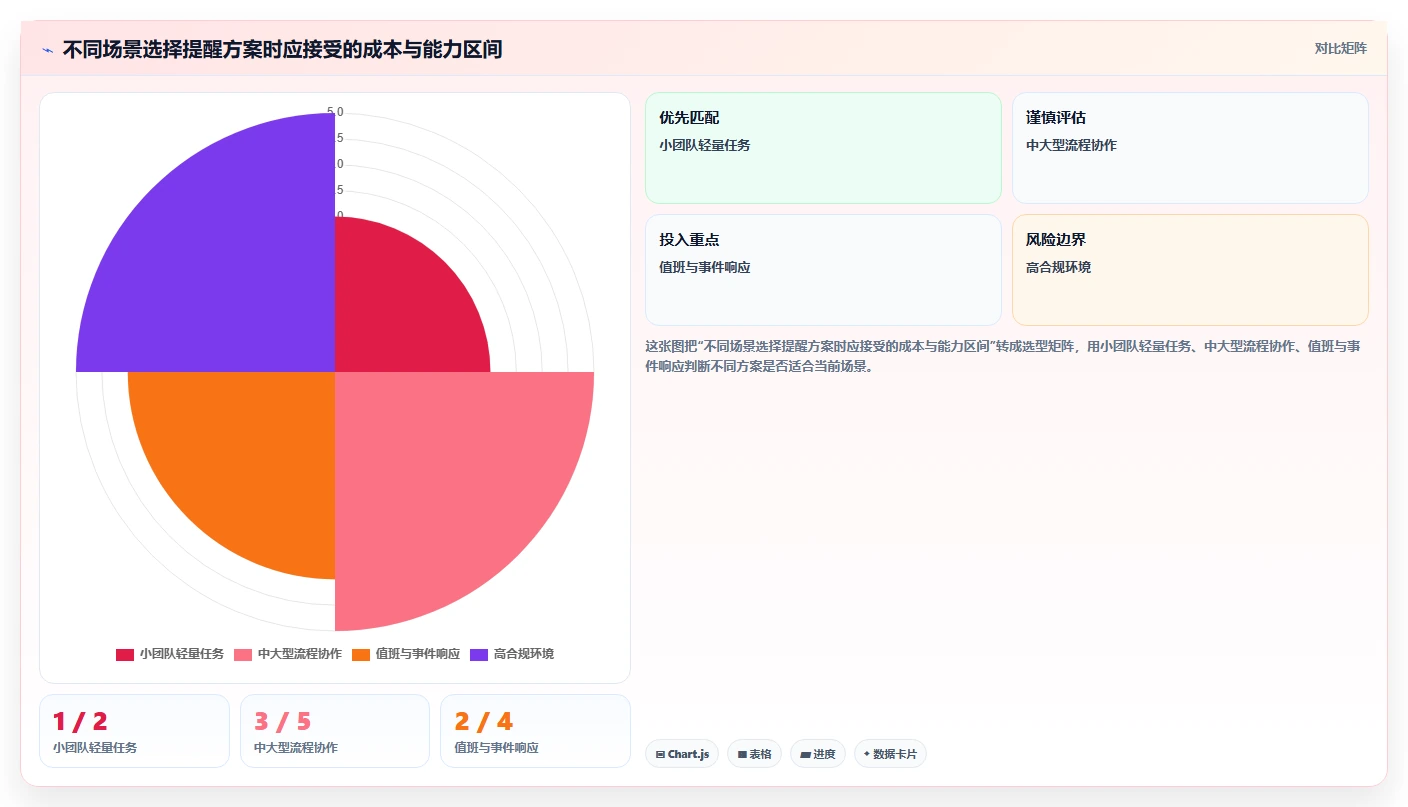
Task: Open the 谨慎评估 card
Action: pyautogui.click(x=1190, y=148)
